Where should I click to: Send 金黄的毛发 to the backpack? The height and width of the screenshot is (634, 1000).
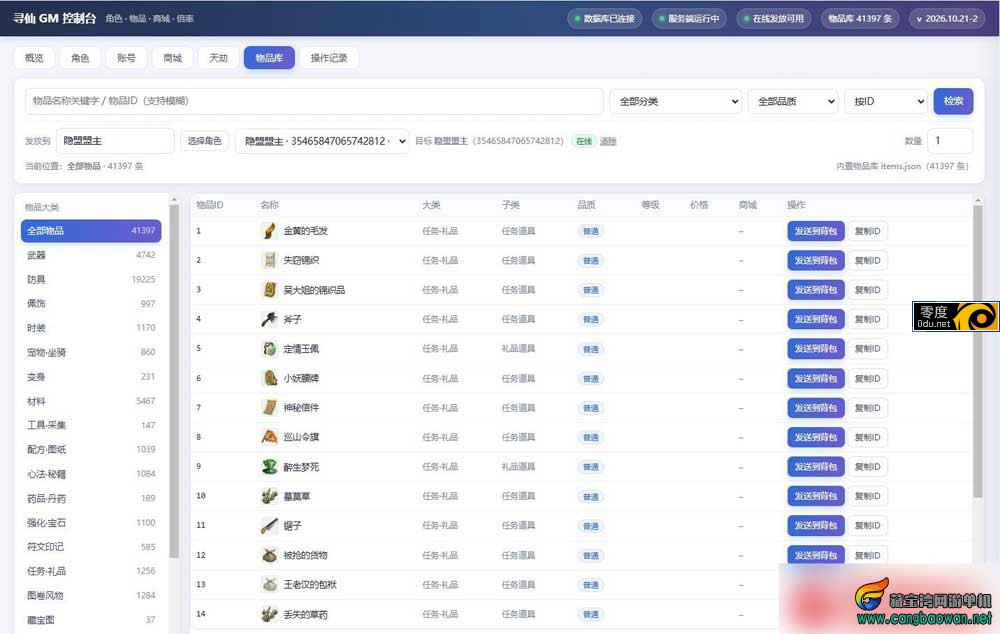(816, 231)
